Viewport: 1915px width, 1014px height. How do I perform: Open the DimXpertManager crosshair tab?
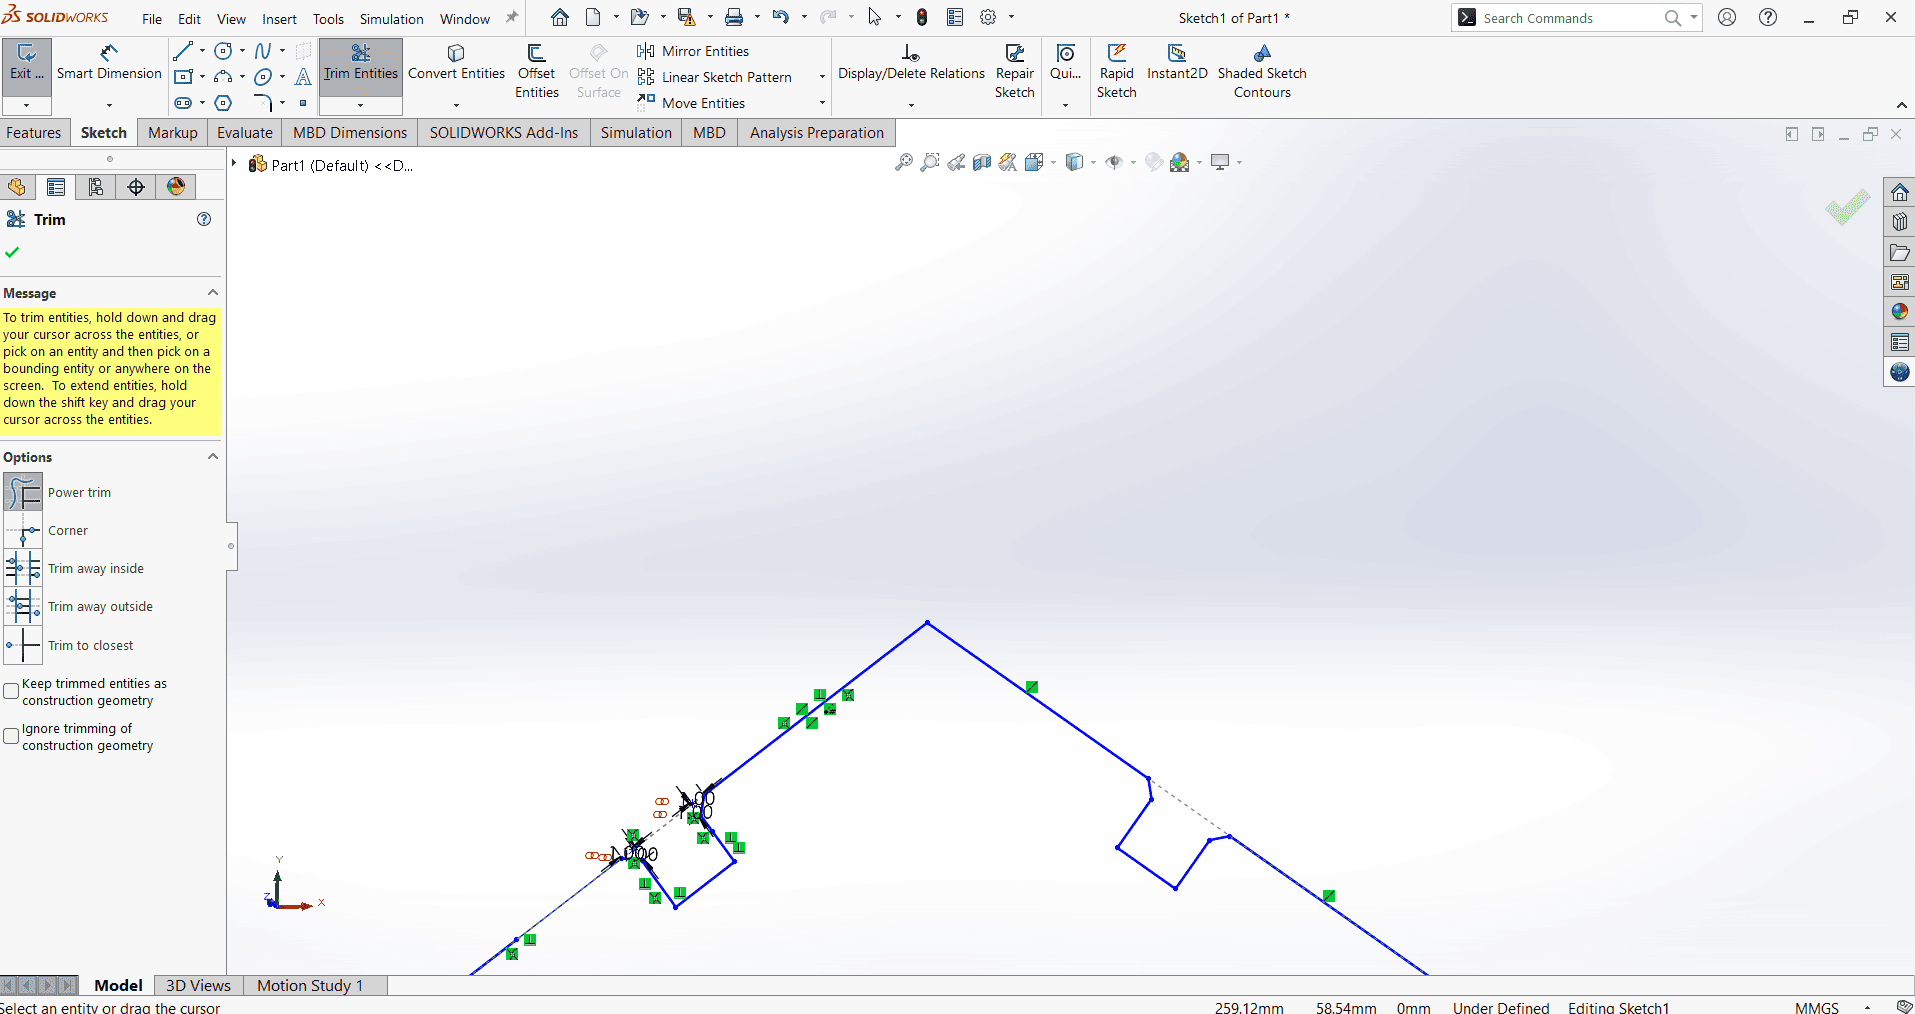(136, 187)
